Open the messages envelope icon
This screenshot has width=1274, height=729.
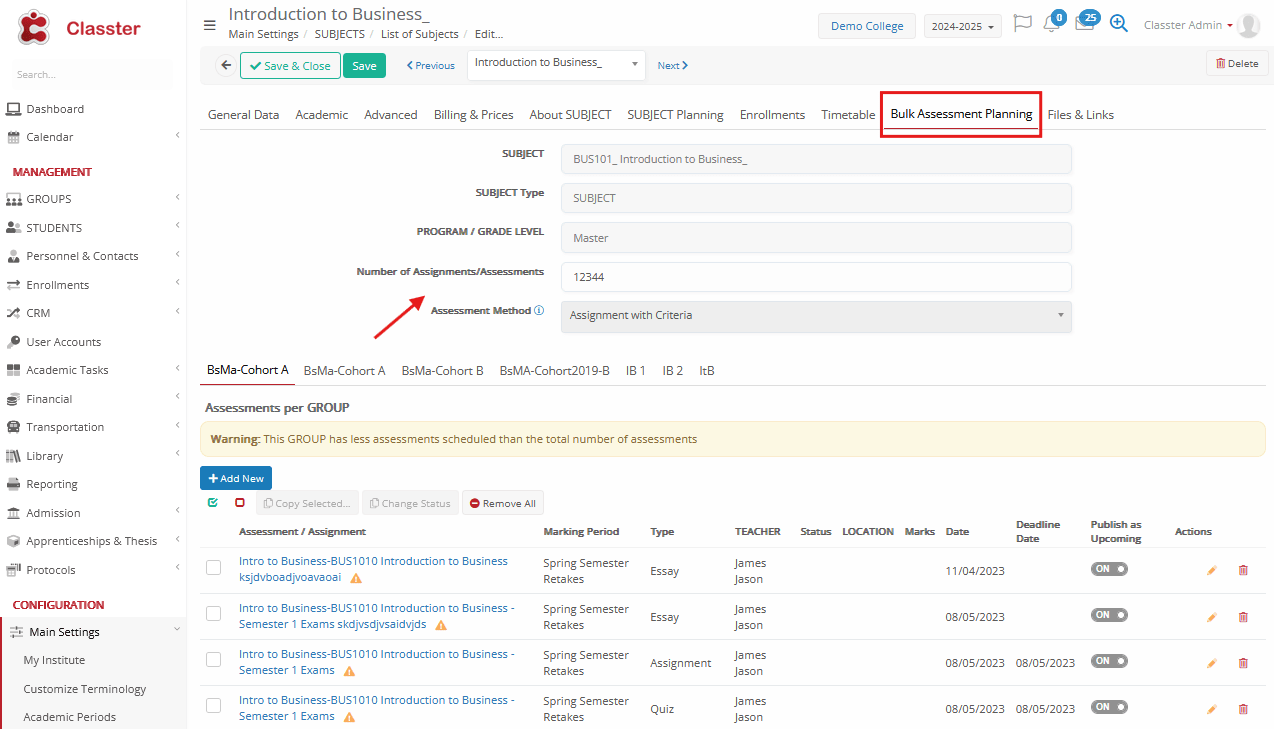(x=1084, y=24)
